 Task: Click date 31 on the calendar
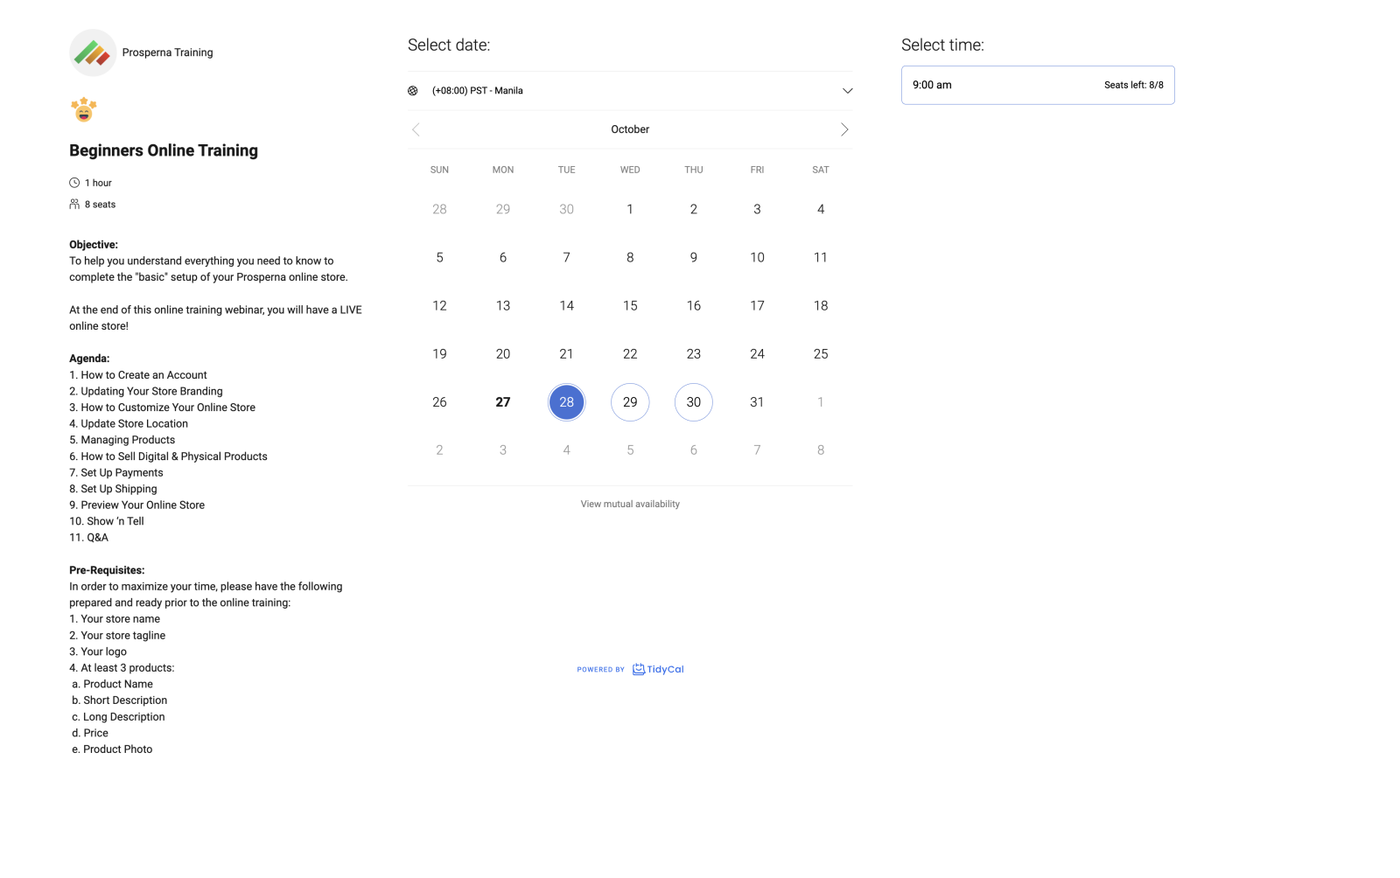(757, 402)
